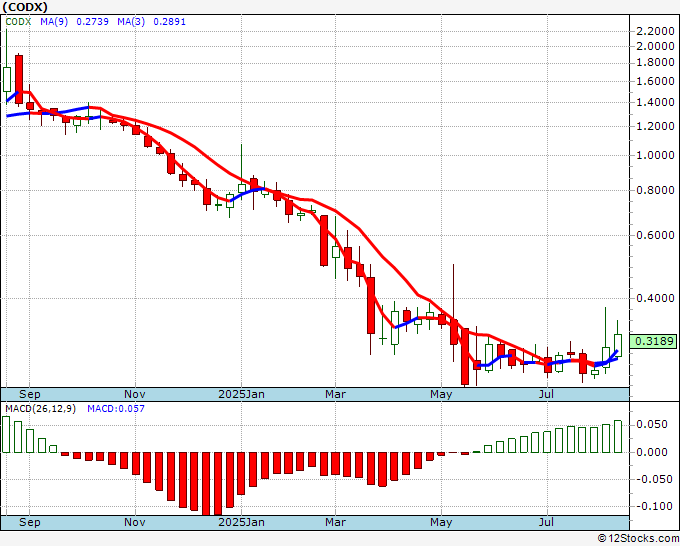The image size is (680, 546).
Task: Click the current price tag 0.3189
Action: coord(654,341)
